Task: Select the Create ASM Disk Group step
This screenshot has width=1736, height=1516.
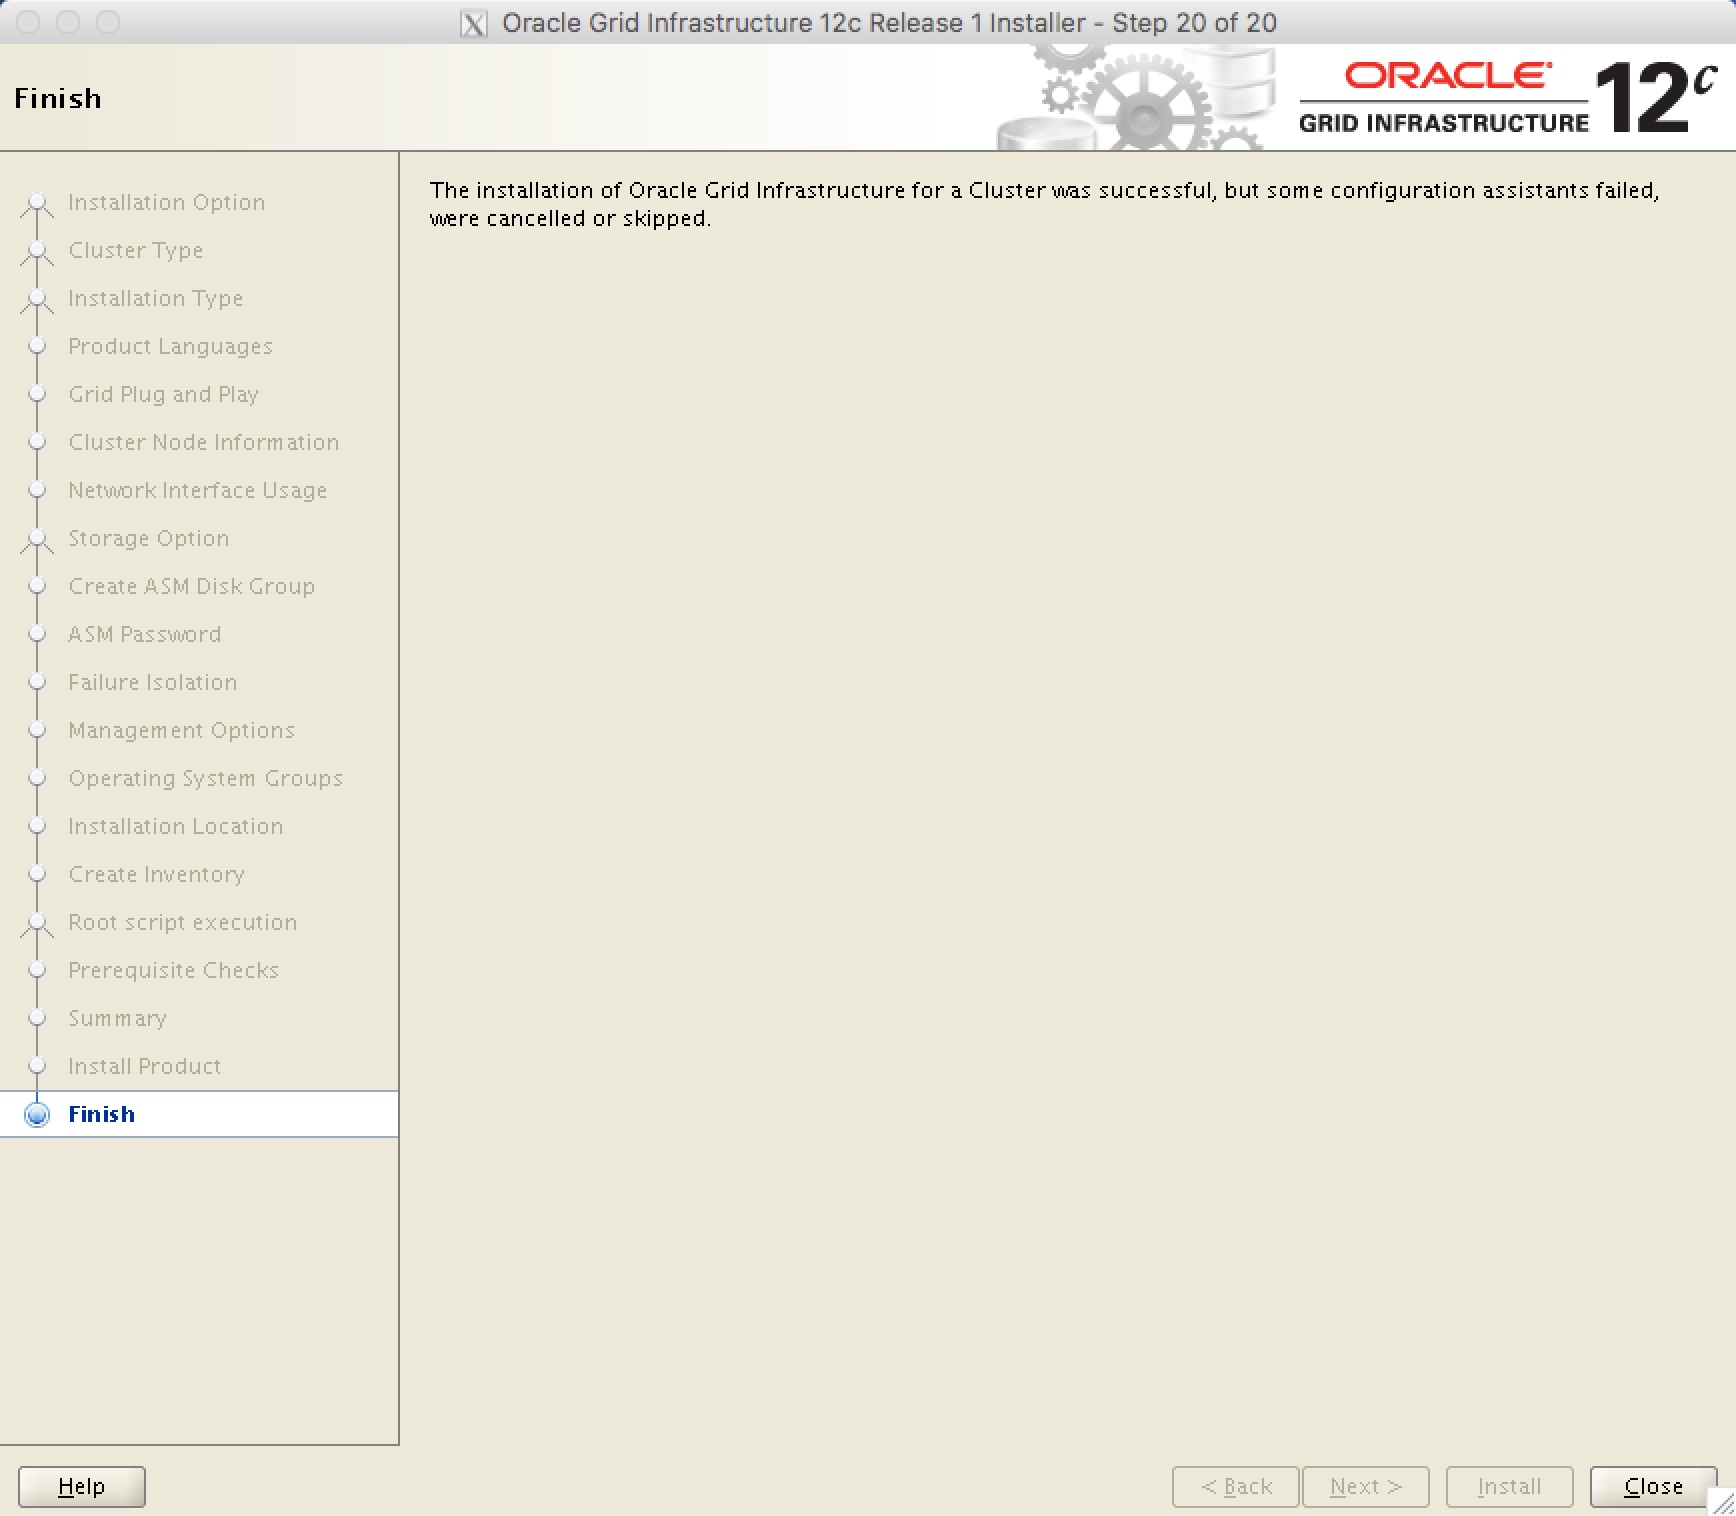Action: [x=191, y=586]
